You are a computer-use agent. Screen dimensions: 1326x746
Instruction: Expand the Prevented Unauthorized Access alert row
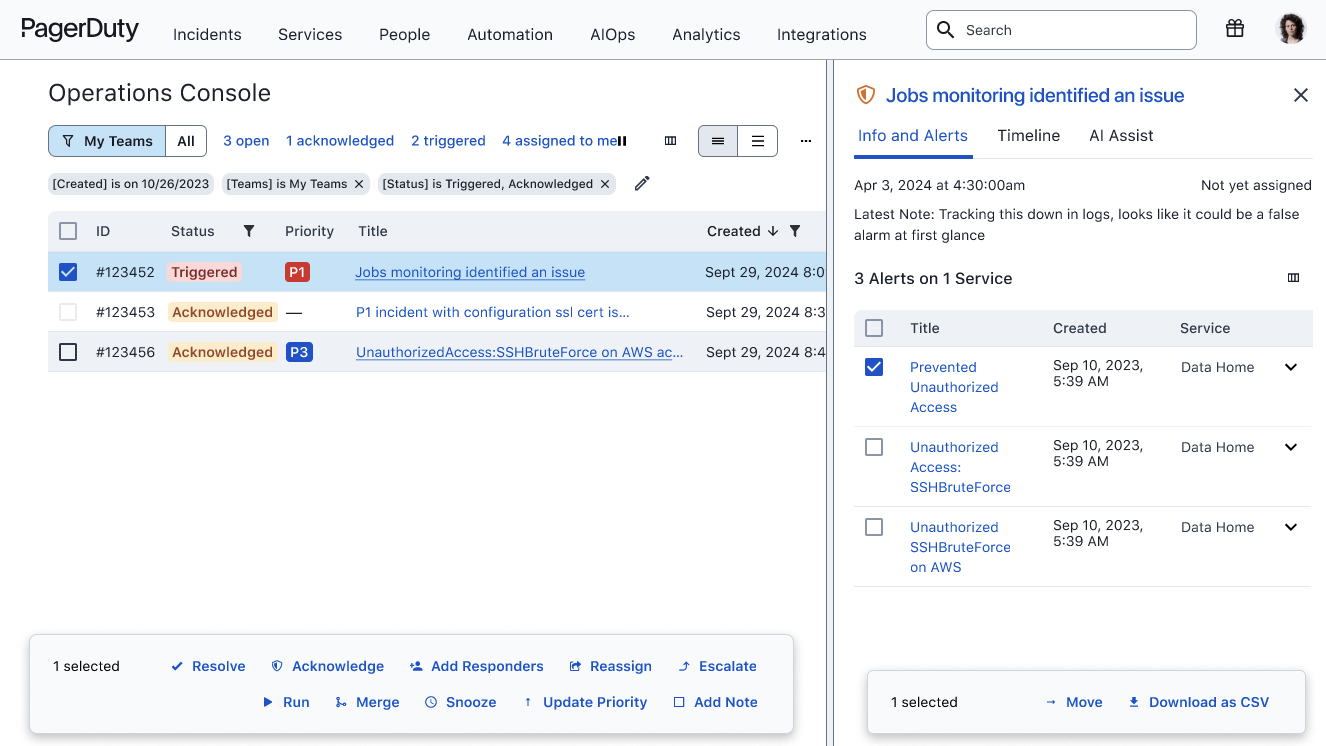(1291, 367)
